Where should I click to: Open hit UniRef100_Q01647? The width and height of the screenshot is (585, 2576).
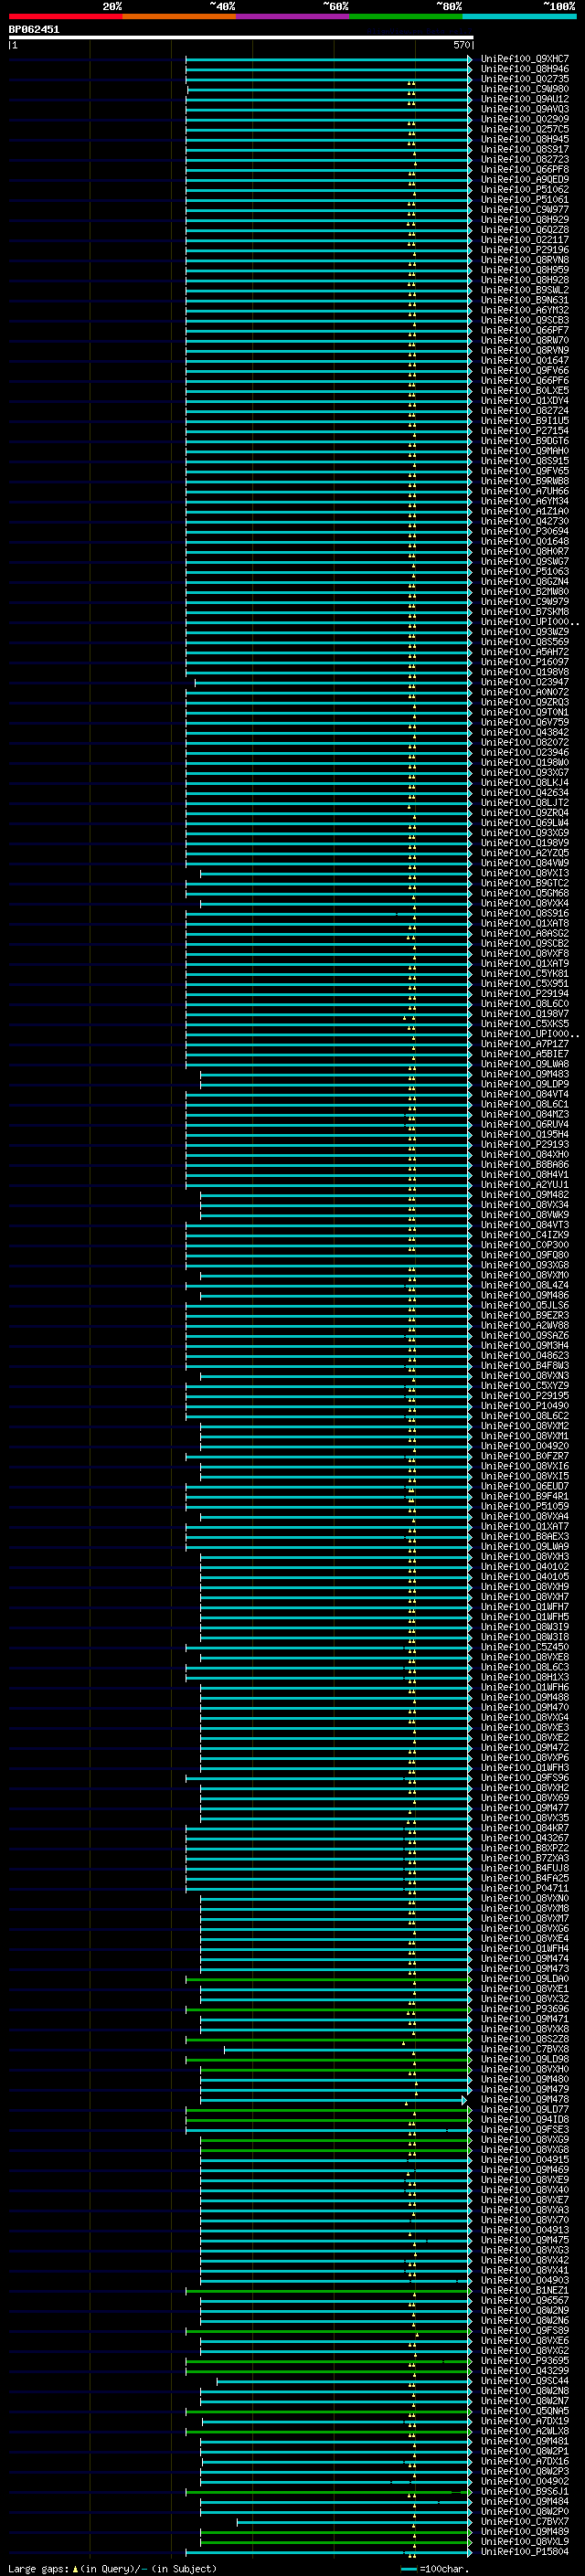(x=525, y=360)
